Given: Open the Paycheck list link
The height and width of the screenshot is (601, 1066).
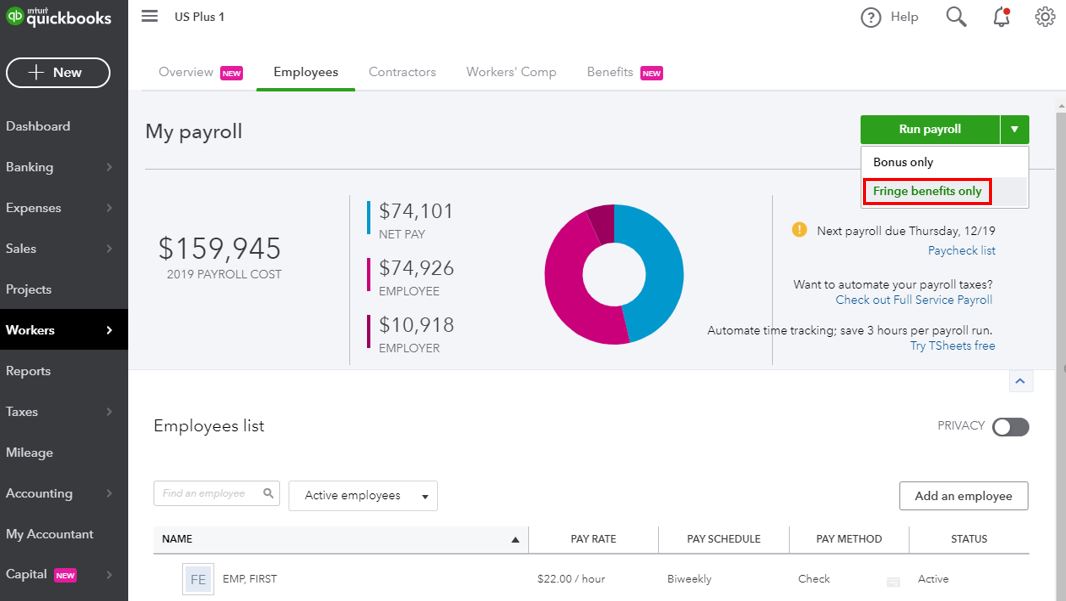Looking at the screenshot, I should 961,251.
